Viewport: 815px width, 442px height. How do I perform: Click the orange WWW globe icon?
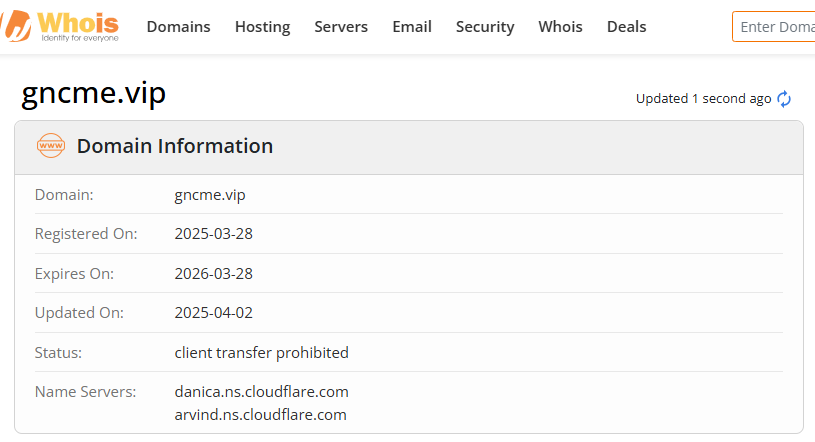tap(50, 146)
